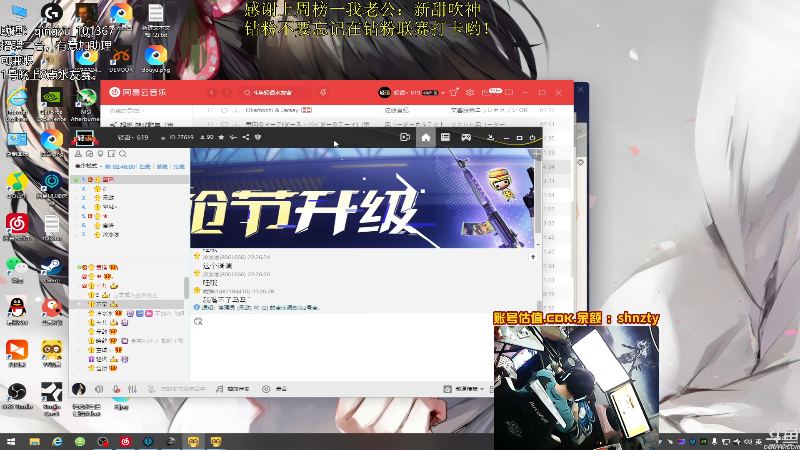Open the Steam desktop shortcut
The image size is (800, 450).
52,269
